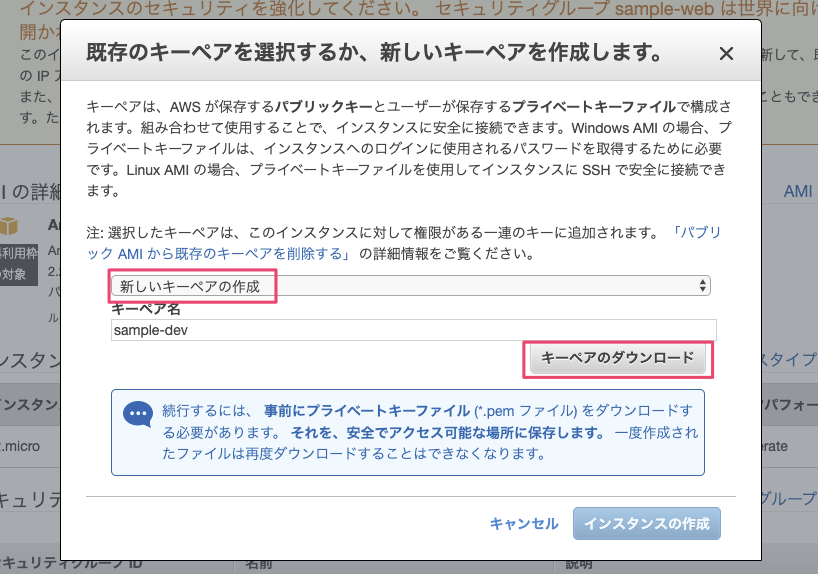Click the partially hidden グループ edit link

(x=789, y=498)
